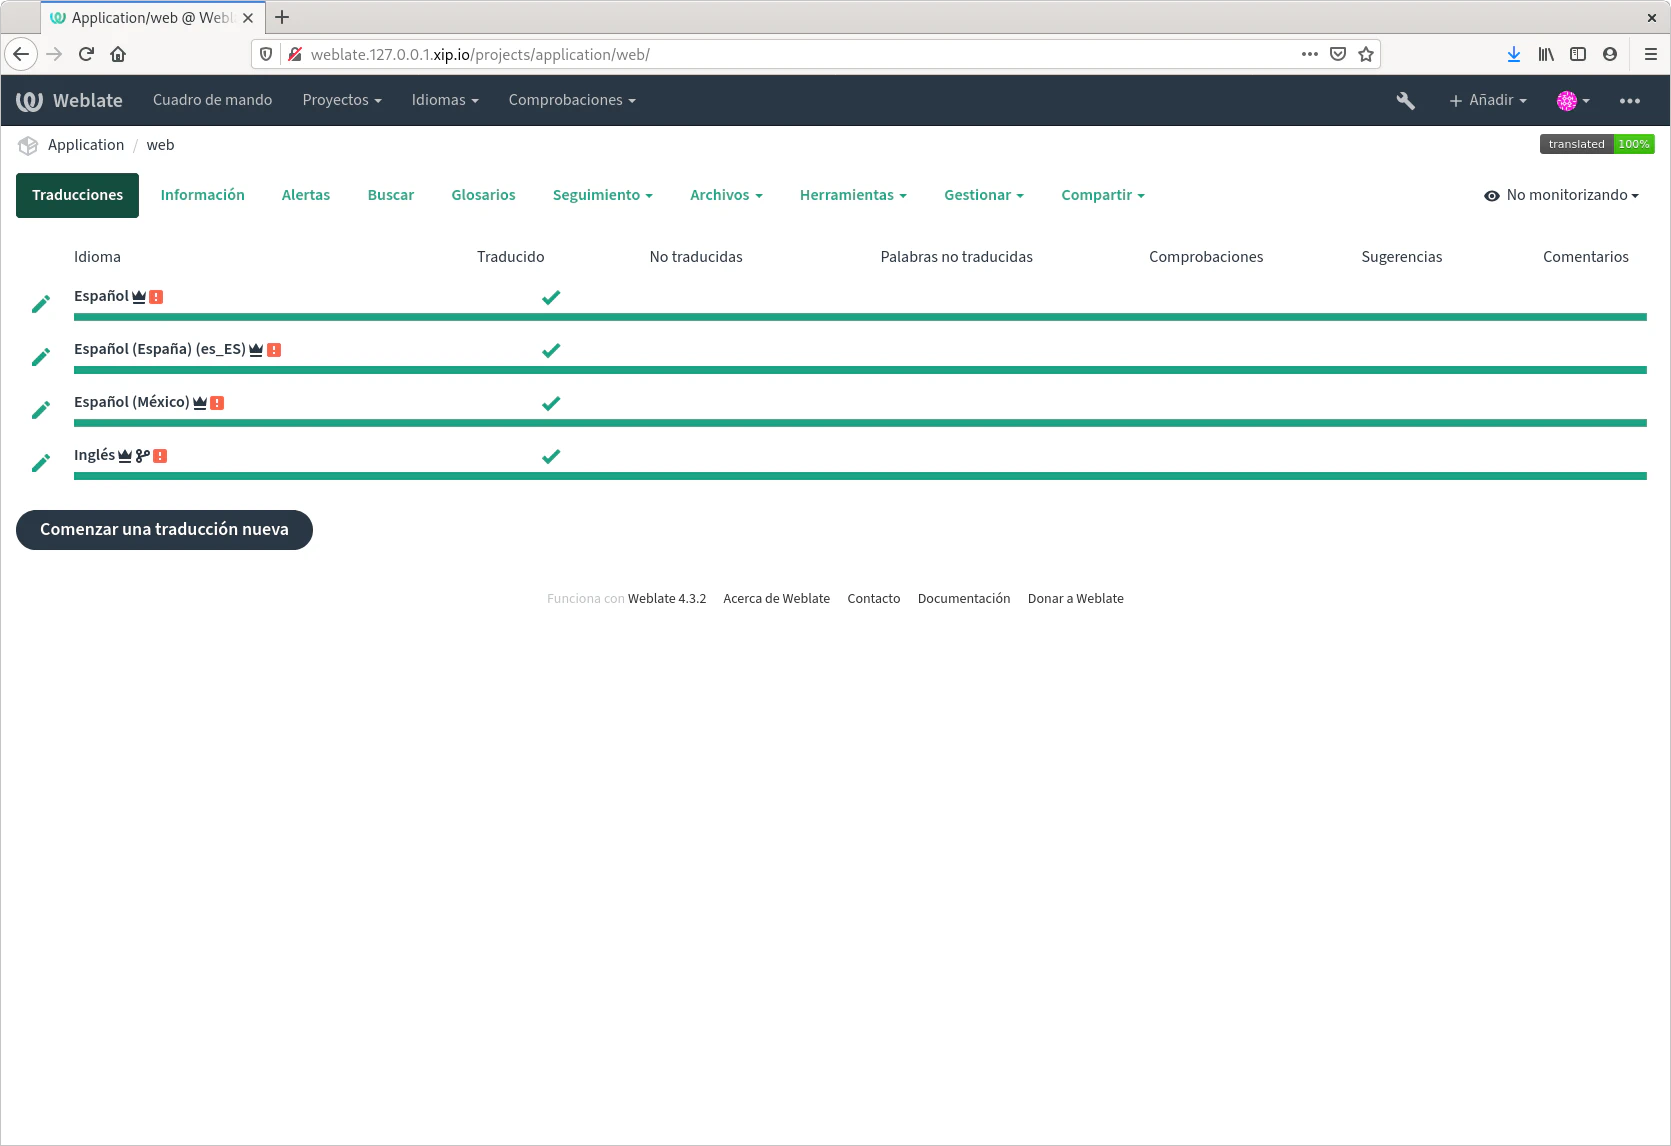Open the Documentación footer link
The image size is (1671, 1146).
963,598
